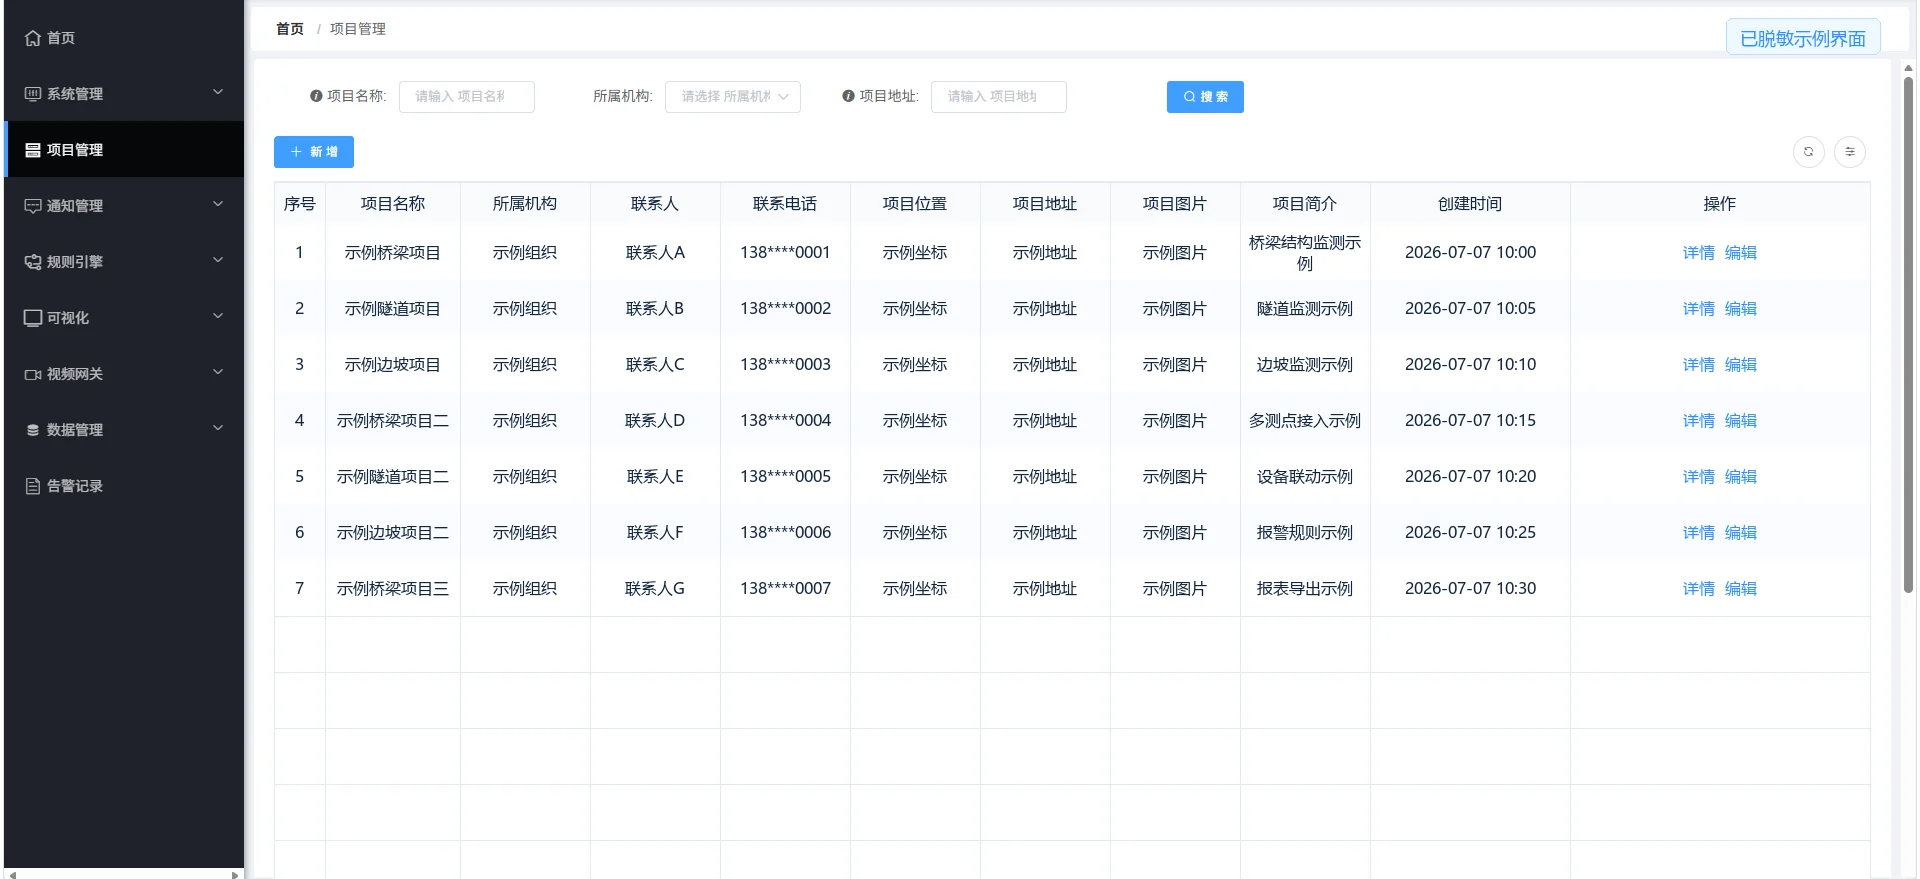Open 数据管理 menu item

click(124, 430)
